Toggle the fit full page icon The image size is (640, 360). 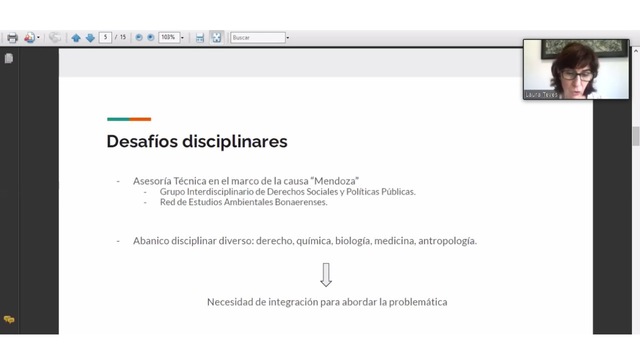click(x=216, y=38)
